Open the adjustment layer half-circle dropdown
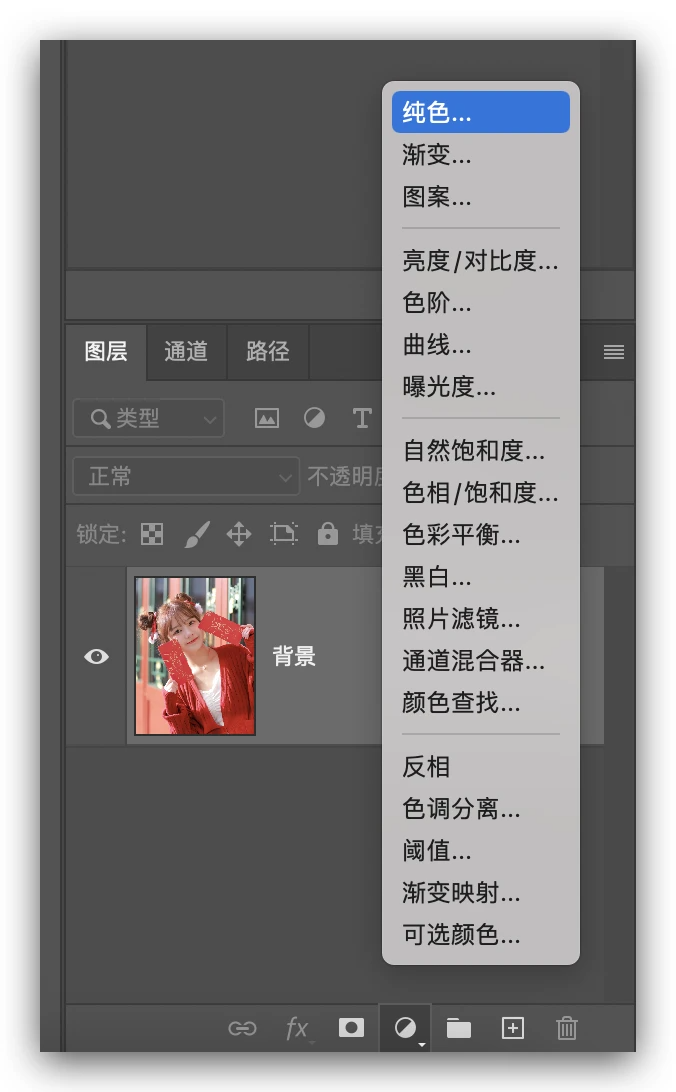The width and height of the screenshot is (676, 1092). (405, 1028)
